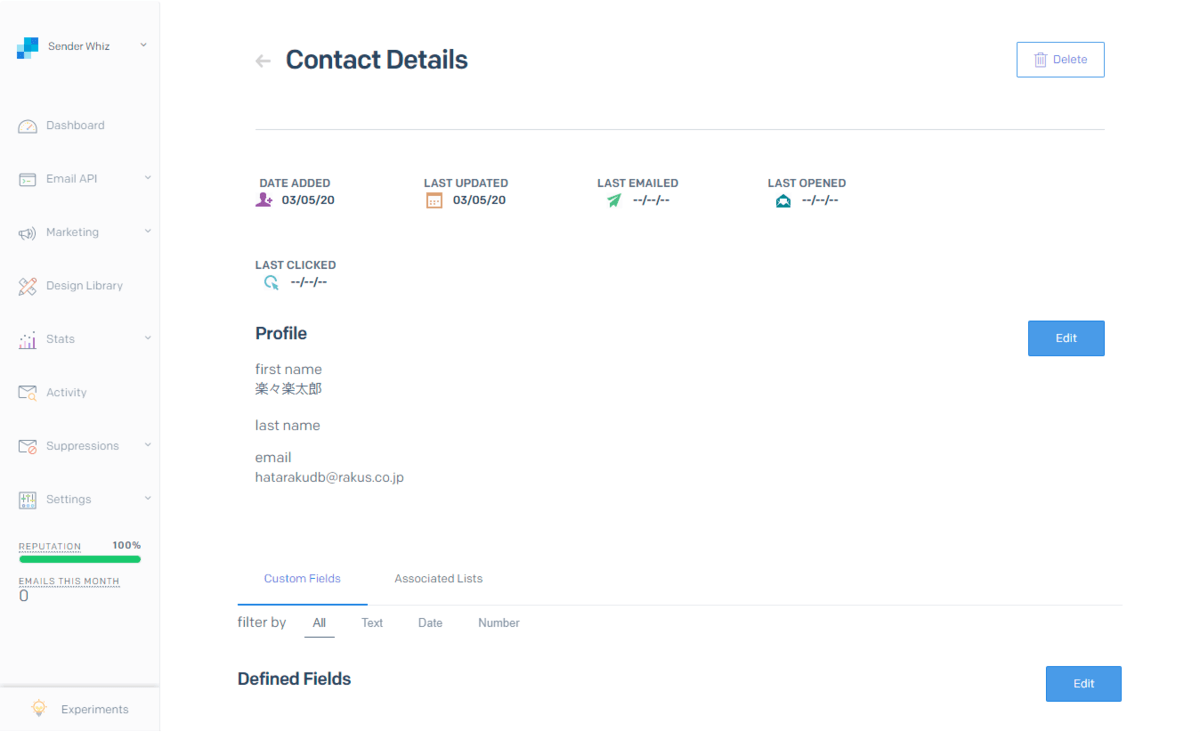Click the Email API icon in sidebar
The height and width of the screenshot is (732, 1200).
28,179
